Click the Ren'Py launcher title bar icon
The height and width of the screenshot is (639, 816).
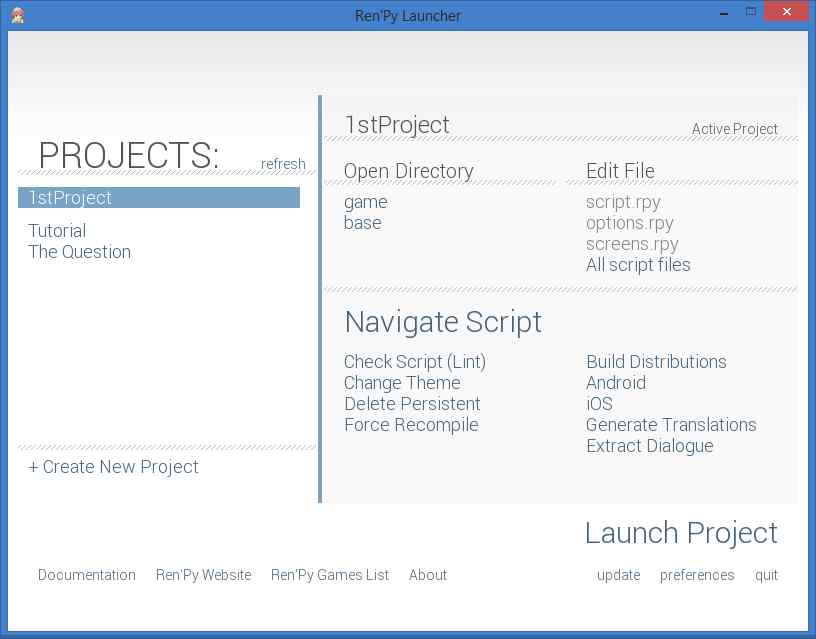tap(17, 16)
